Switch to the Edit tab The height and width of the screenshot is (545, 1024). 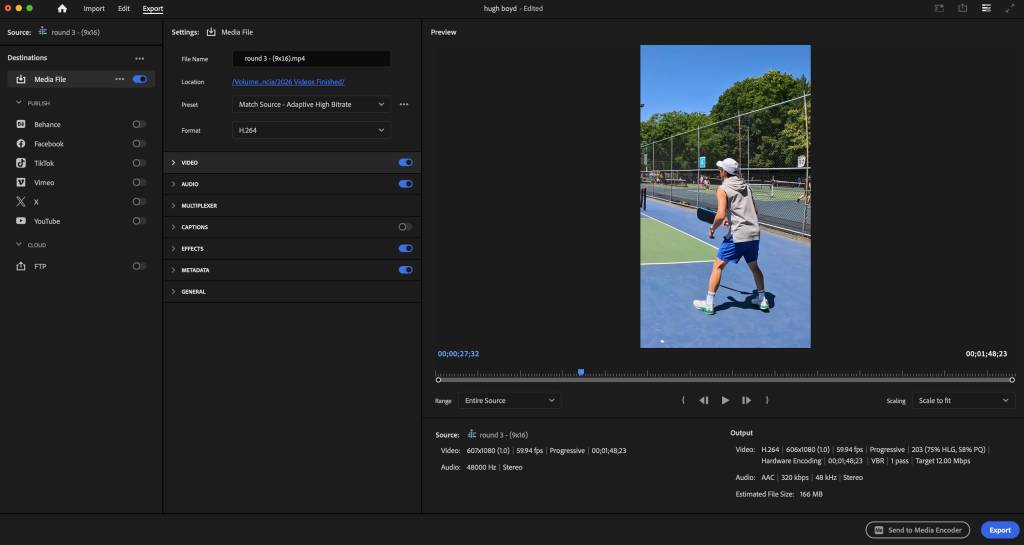coord(123,8)
